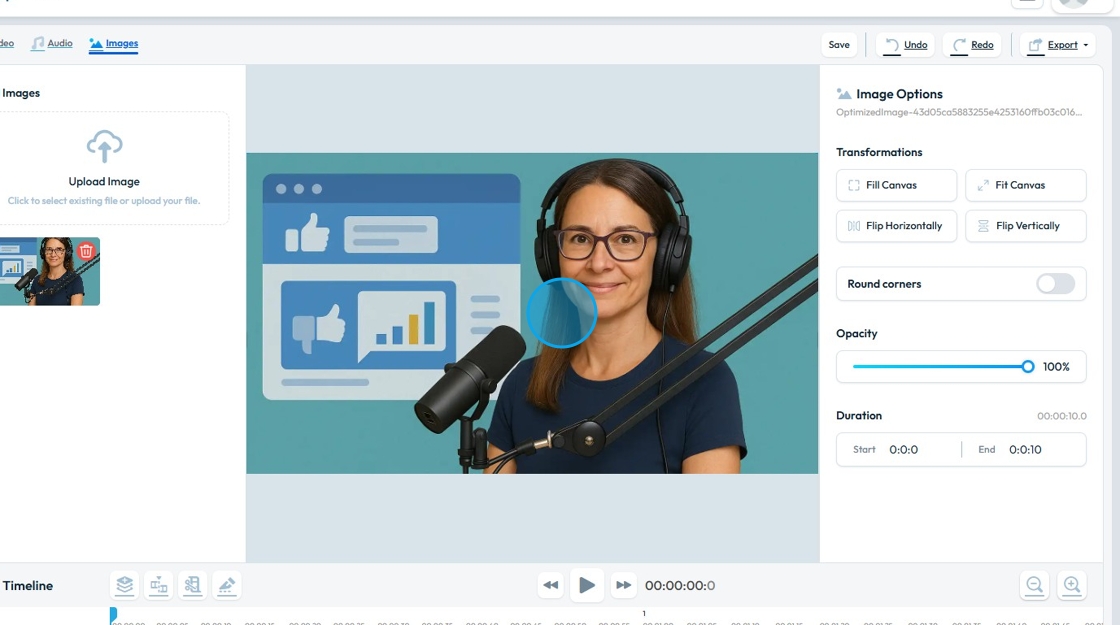Open the Audio tab

pyautogui.click(x=51, y=44)
